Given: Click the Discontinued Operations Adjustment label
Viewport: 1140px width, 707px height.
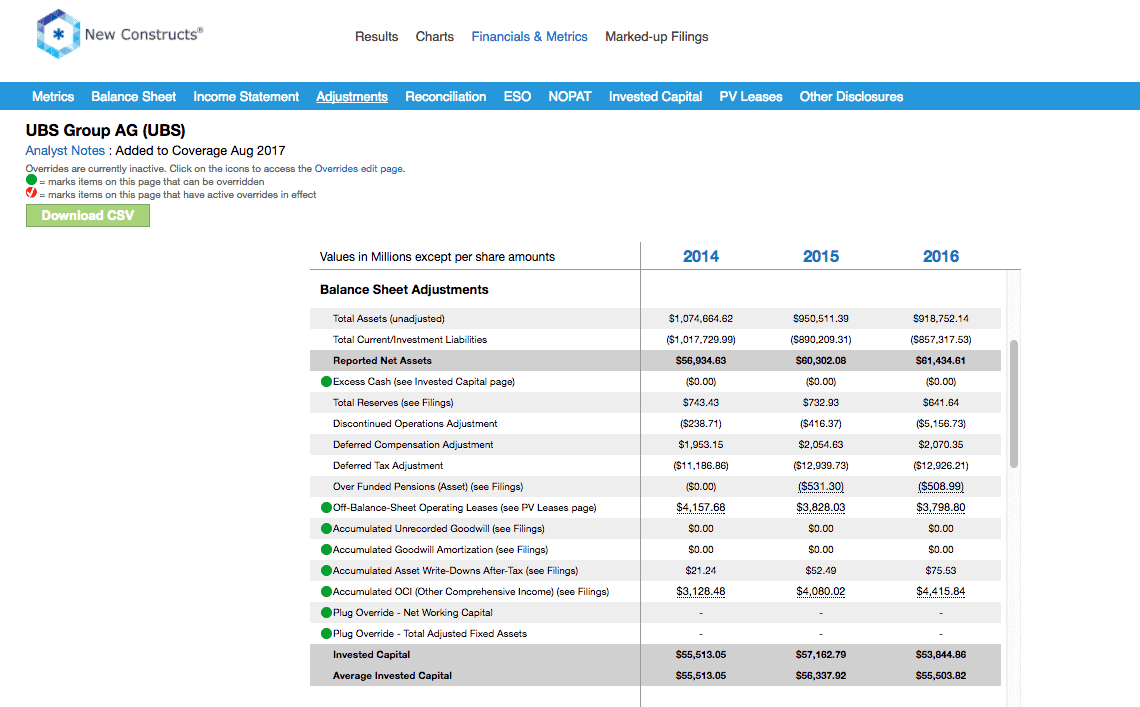Looking at the screenshot, I should (x=415, y=423).
